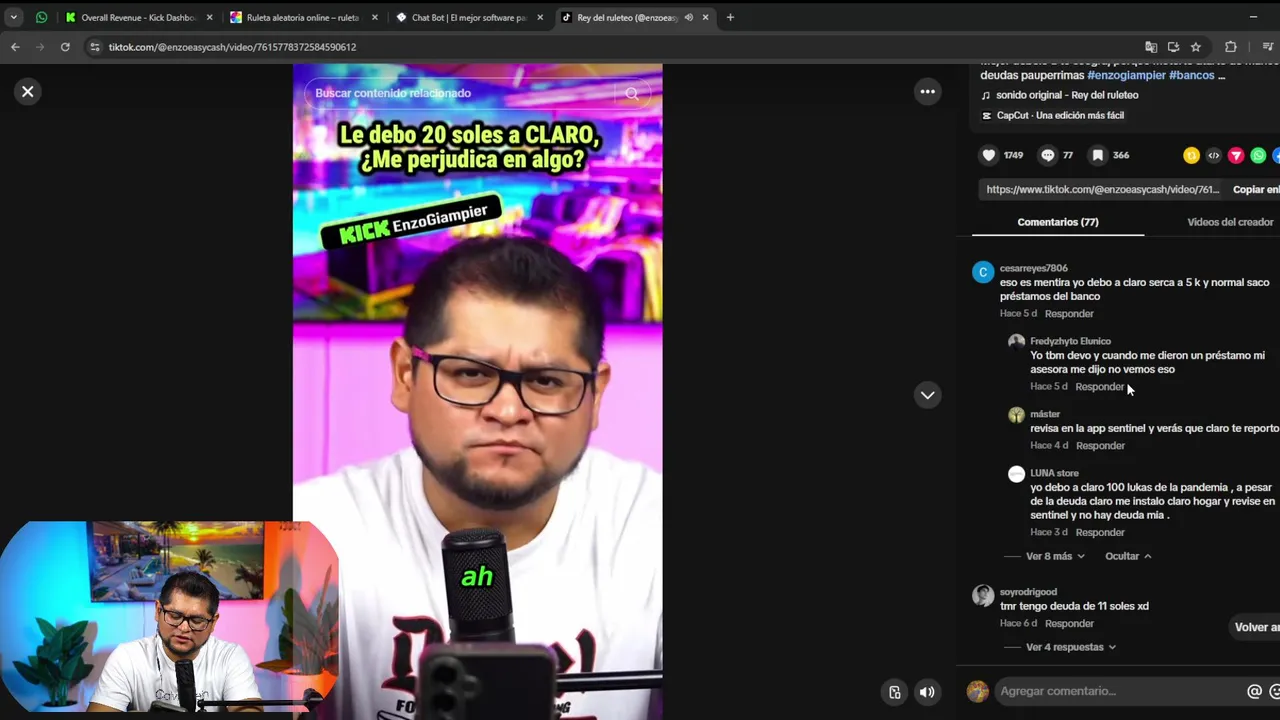Open soyrodrigood's profile avatar
1280x720 pixels.
pyautogui.click(x=983, y=596)
